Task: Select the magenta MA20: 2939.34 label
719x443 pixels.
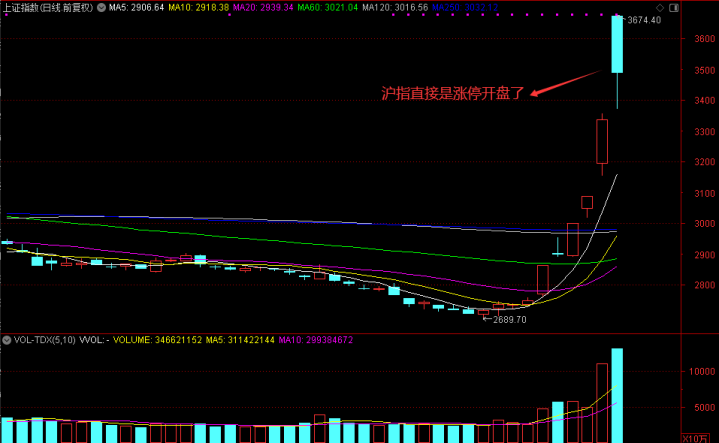Action: tap(263, 7)
